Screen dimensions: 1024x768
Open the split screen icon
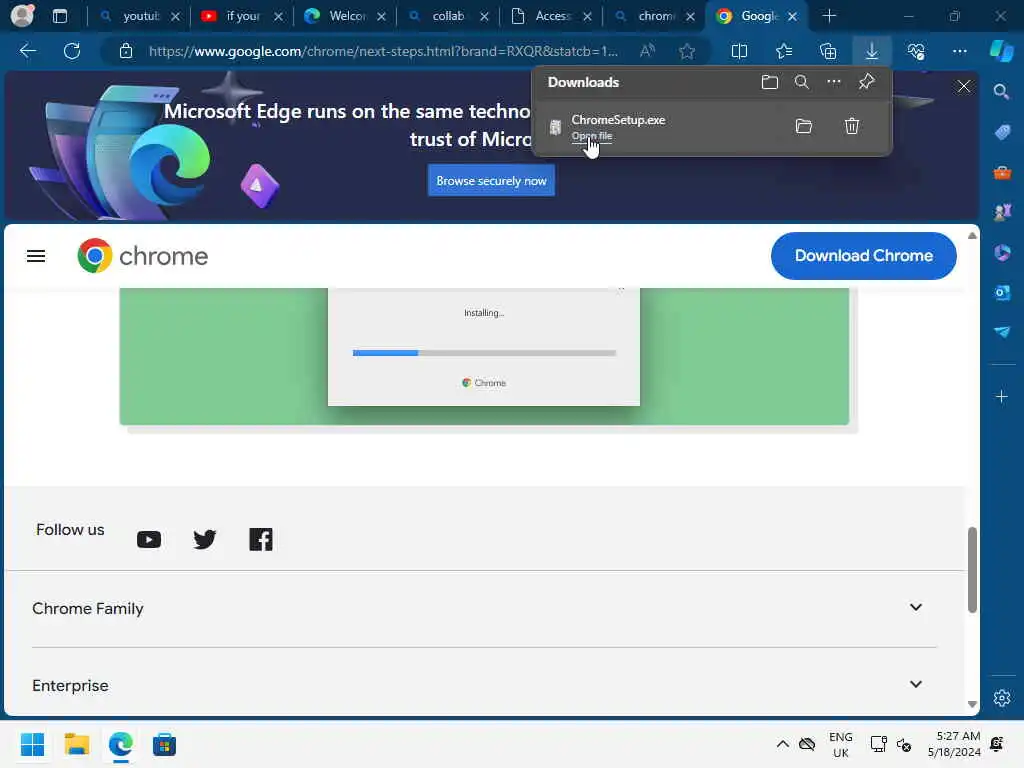pos(739,51)
